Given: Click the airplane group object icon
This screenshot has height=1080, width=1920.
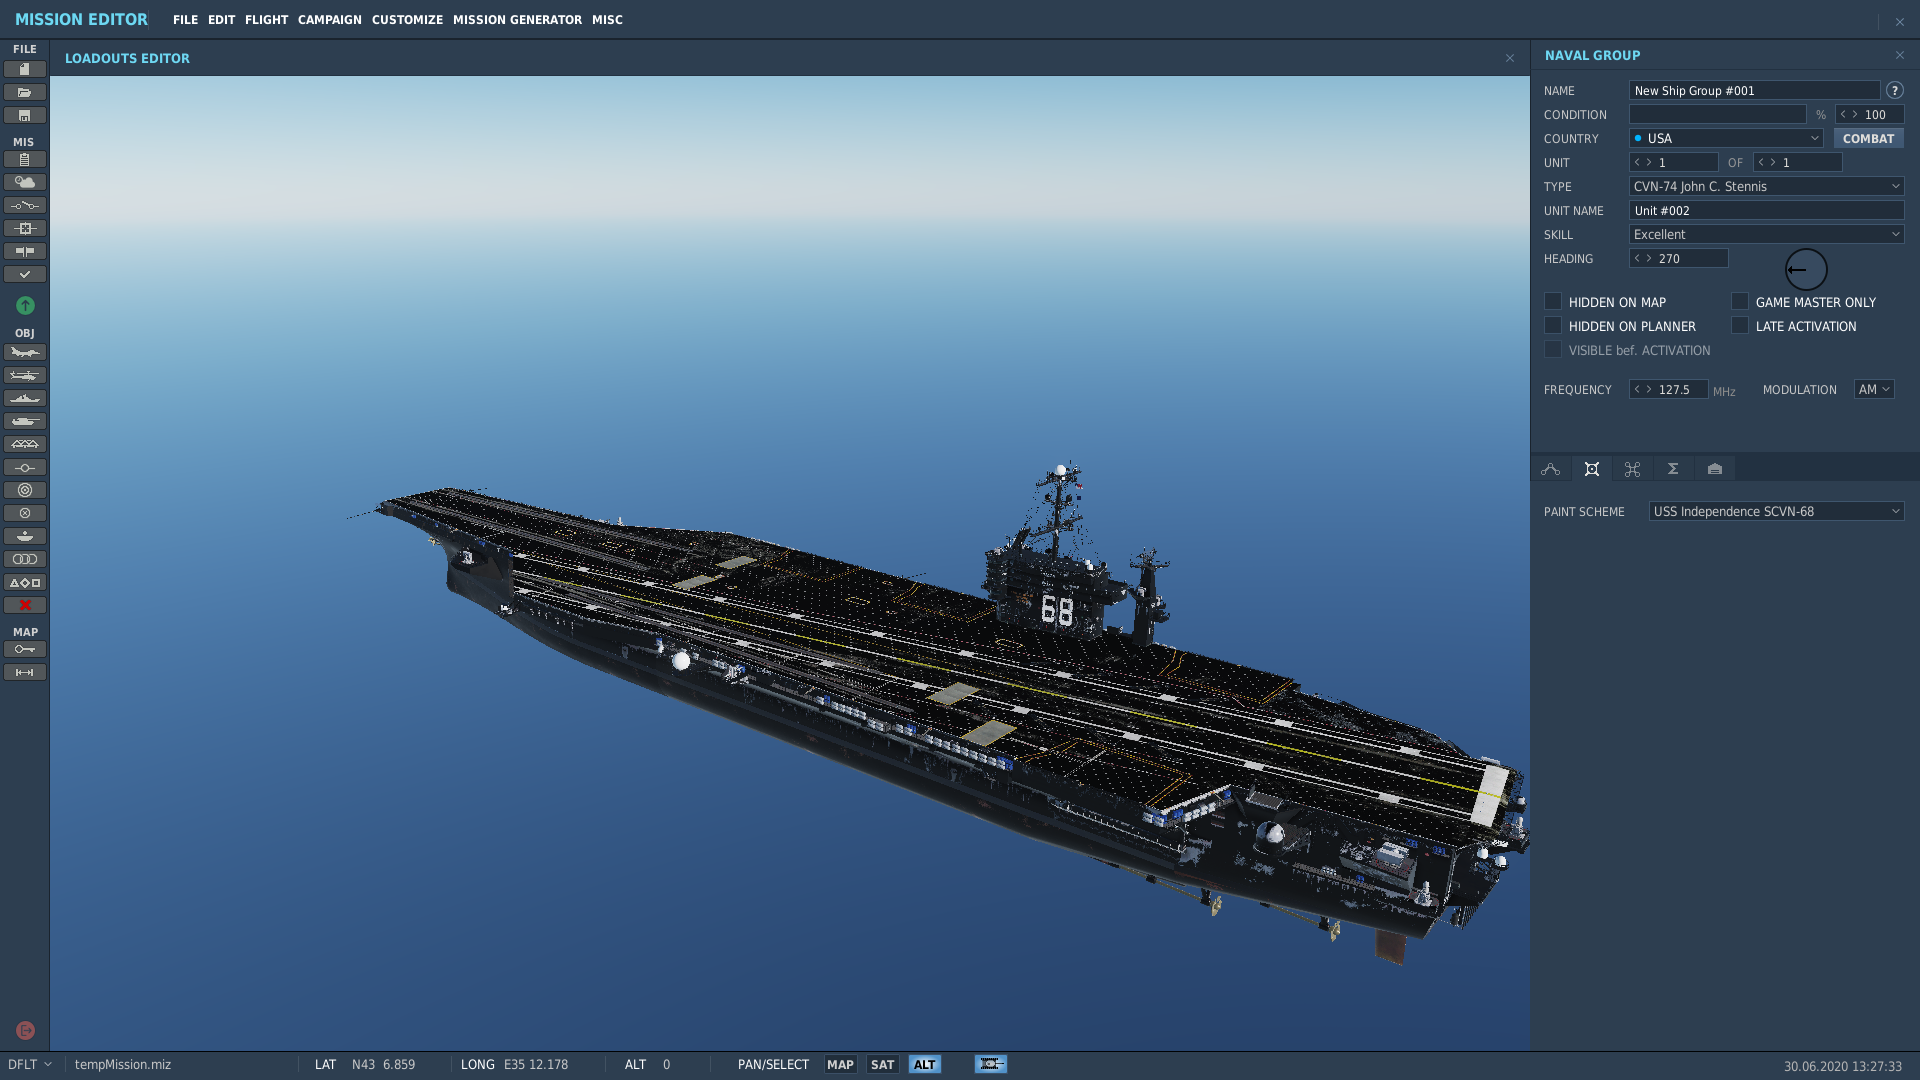Looking at the screenshot, I should click(x=25, y=352).
